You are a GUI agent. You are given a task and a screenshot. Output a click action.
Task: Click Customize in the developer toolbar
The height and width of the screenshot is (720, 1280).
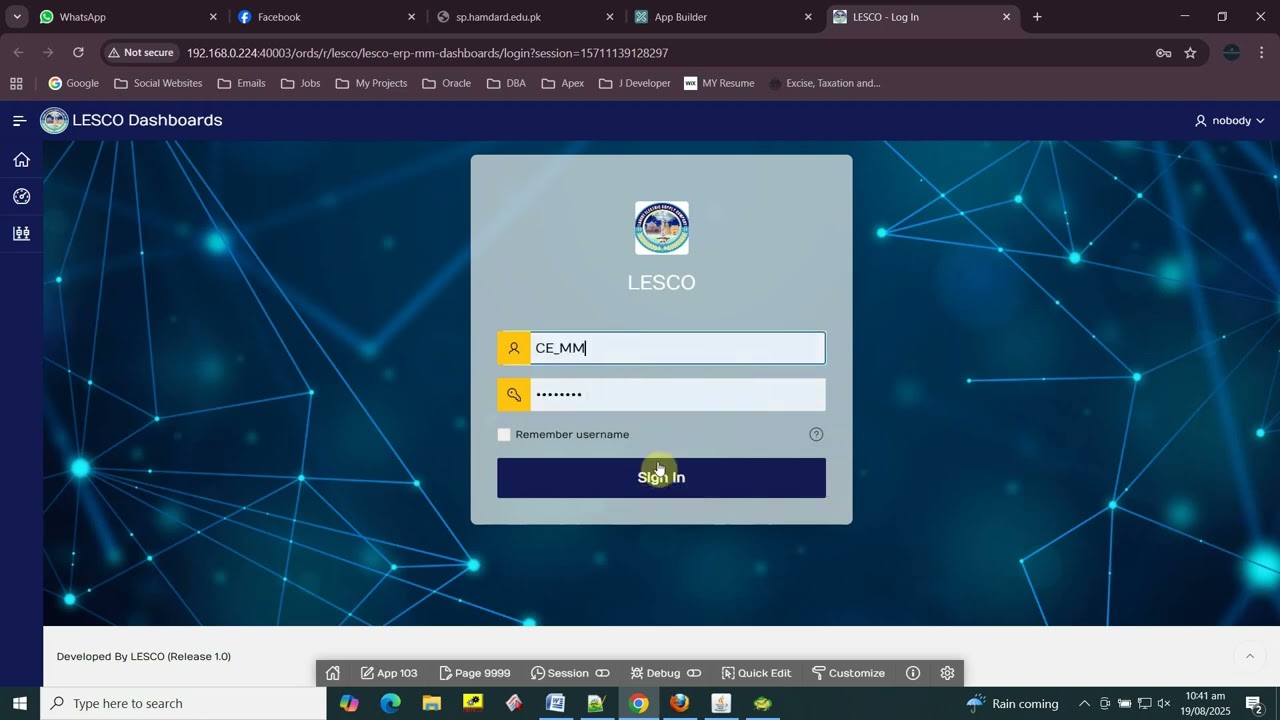point(848,673)
